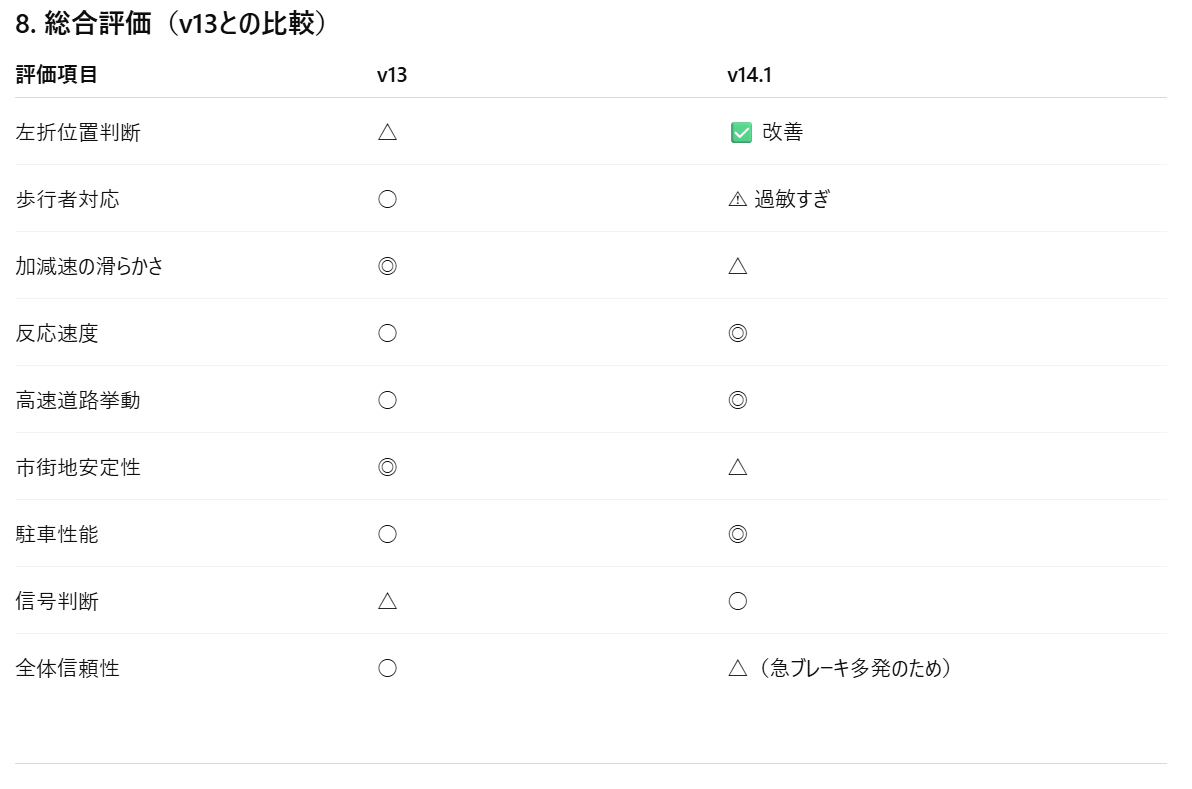
Task: Click the v13 circle in 駐車性能 row
Action: click(388, 535)
